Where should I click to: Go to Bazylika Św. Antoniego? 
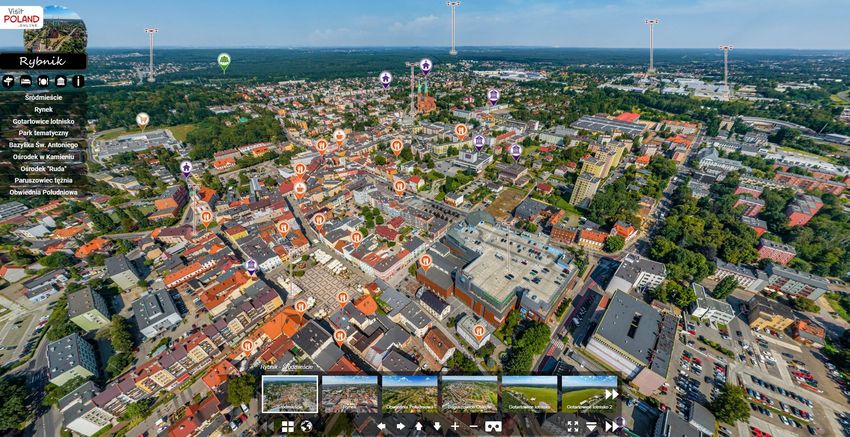43,145
